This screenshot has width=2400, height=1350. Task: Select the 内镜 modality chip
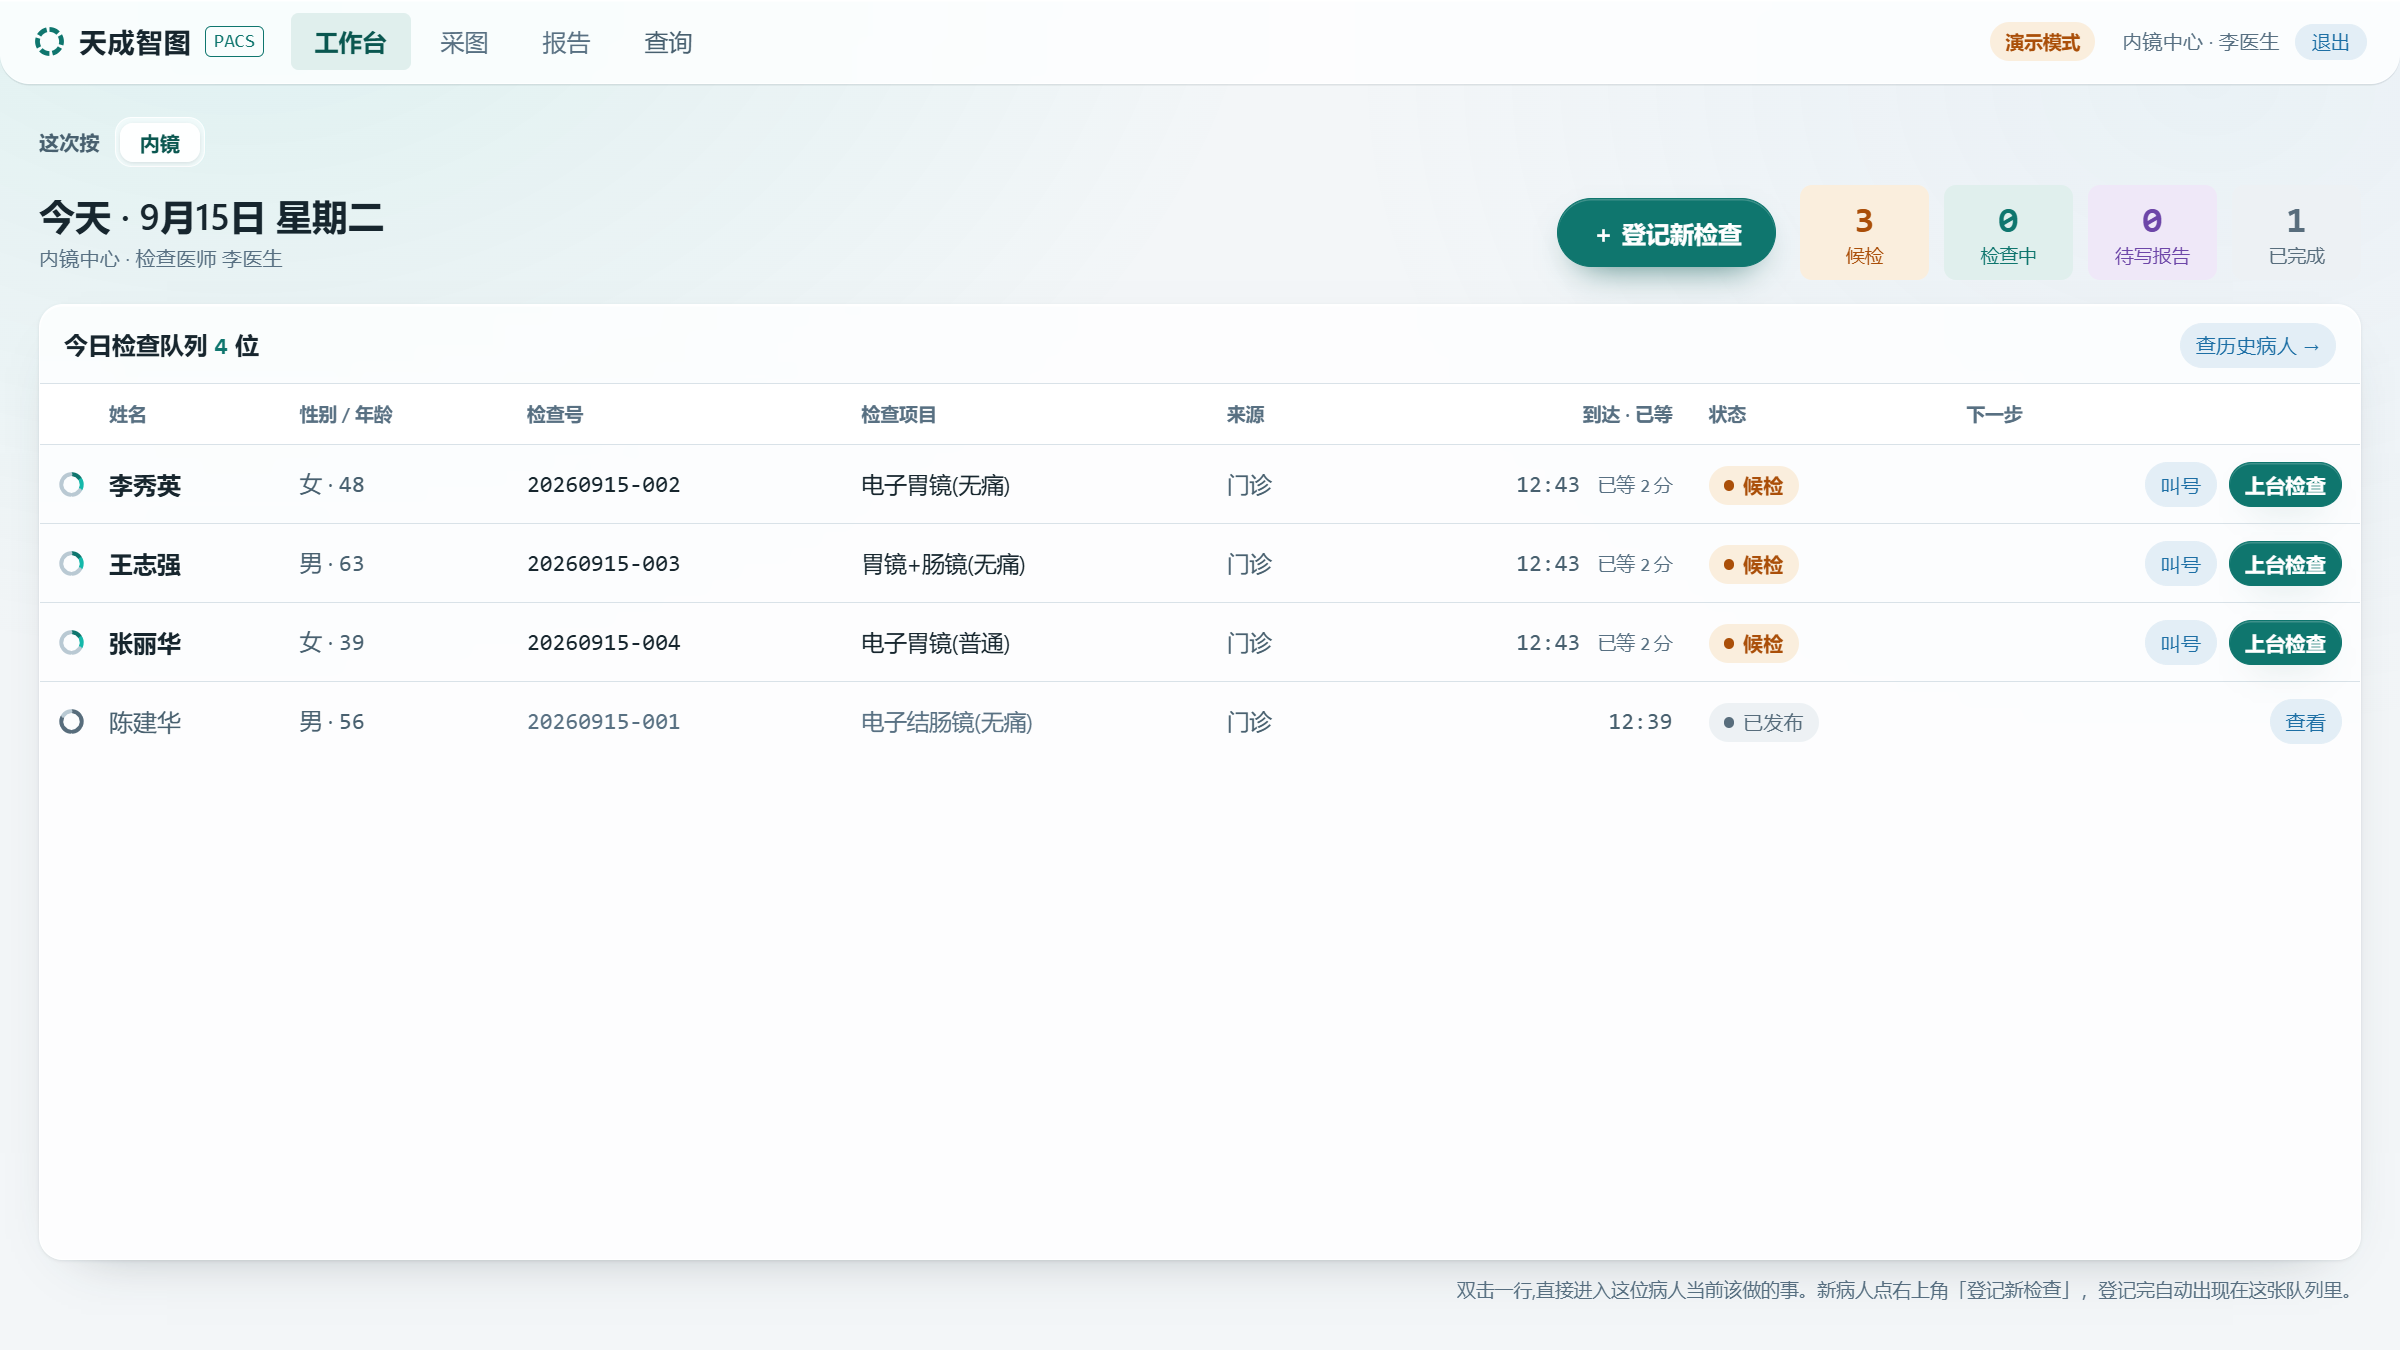pyautogui.click(x=160, y=143)
